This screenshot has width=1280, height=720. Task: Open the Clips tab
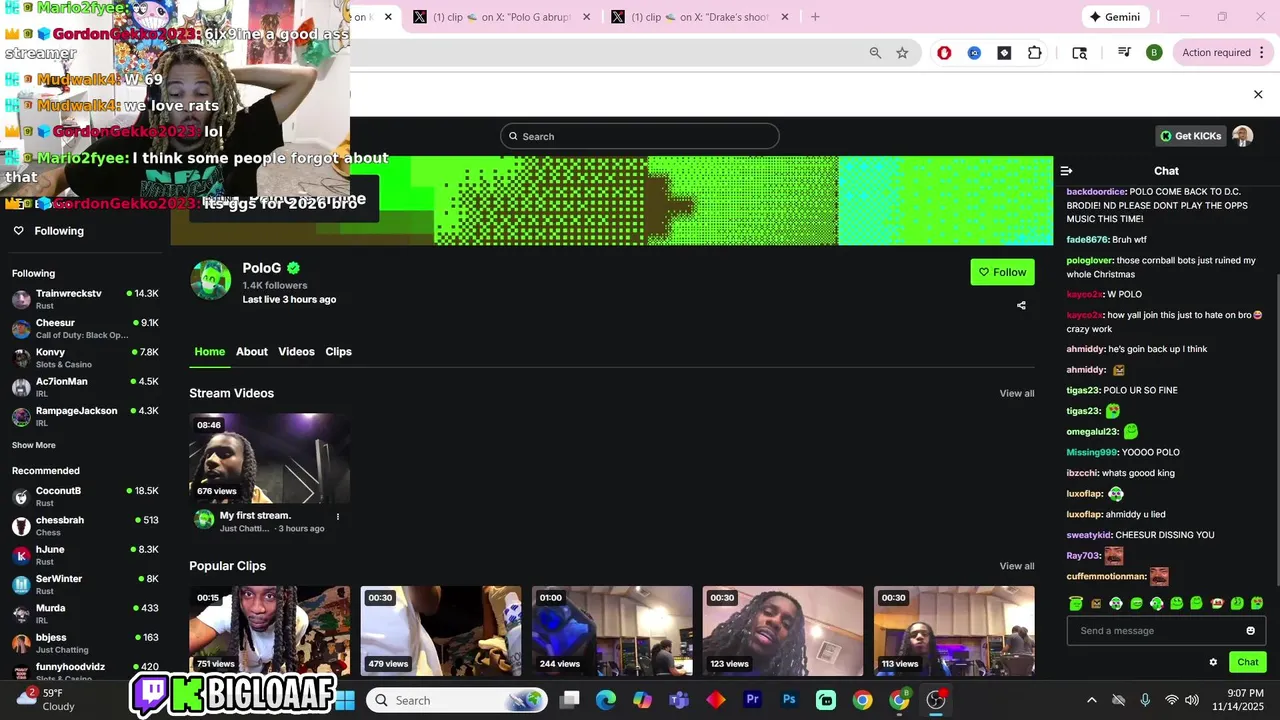pos(338,352)
